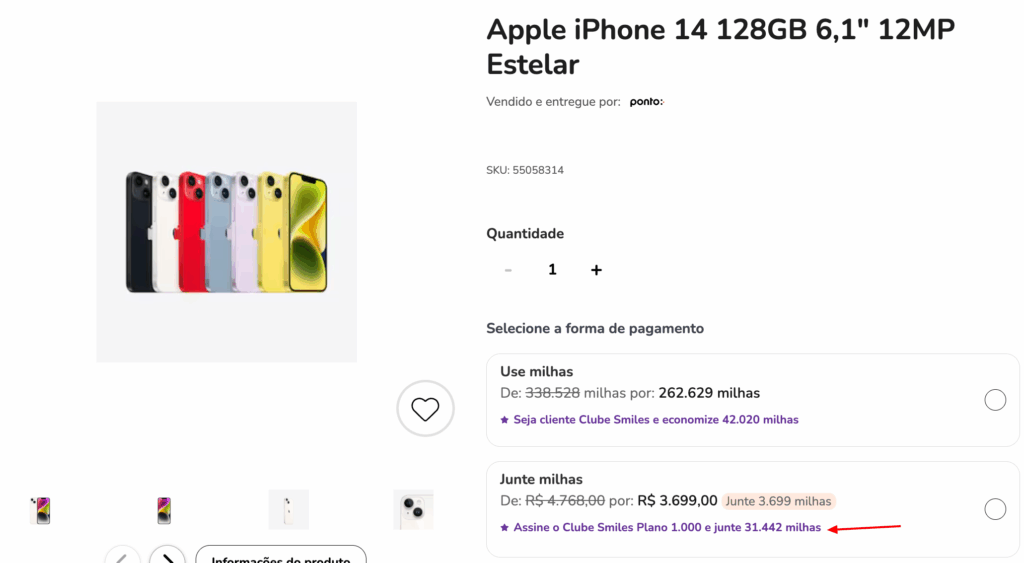
Task: Select the Use milhas payment radio button
Action: 995,400
